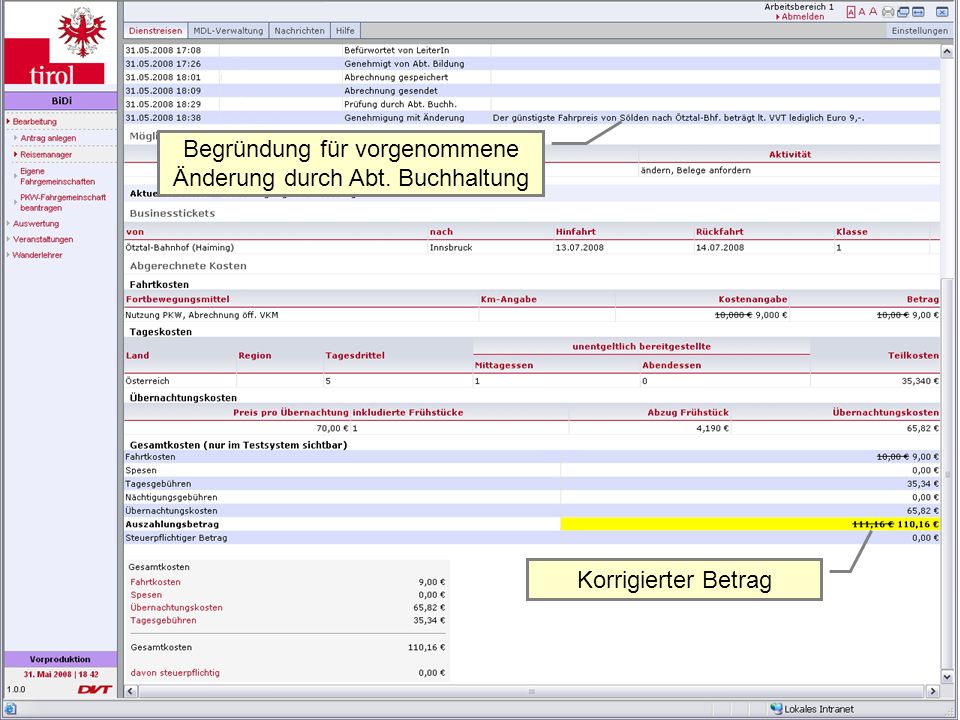Click the horizontal scrollbar thumb

coord(531,691)
